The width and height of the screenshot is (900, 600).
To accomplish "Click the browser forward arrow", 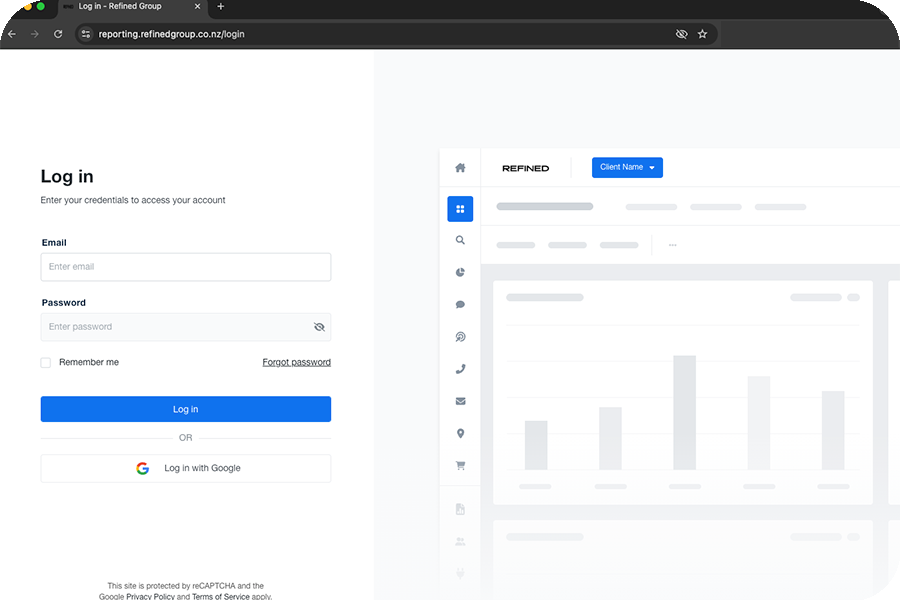I will [x=34, y=34].
